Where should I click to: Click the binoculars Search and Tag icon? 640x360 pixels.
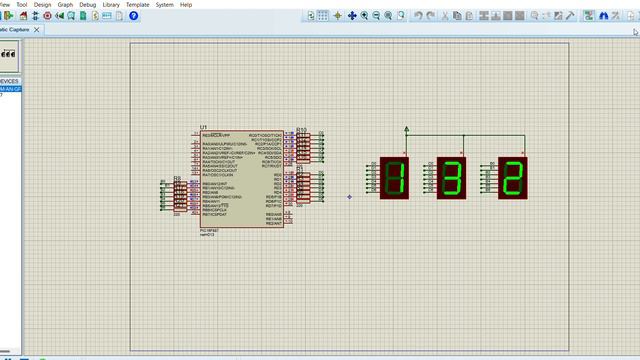[604, 16]
